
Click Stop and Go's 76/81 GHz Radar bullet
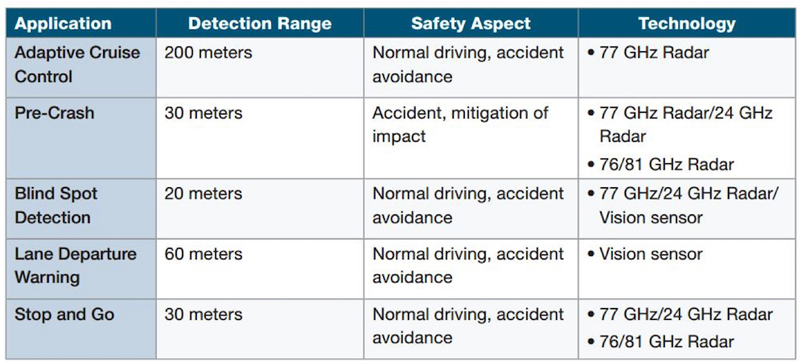(660, 342)
